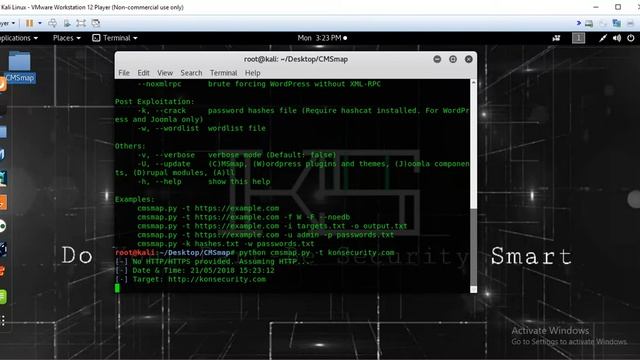The width and height of the screenshot is (640, 360).
Task: Select the CMSmap folder on the desktop
Action: [20, 67]
